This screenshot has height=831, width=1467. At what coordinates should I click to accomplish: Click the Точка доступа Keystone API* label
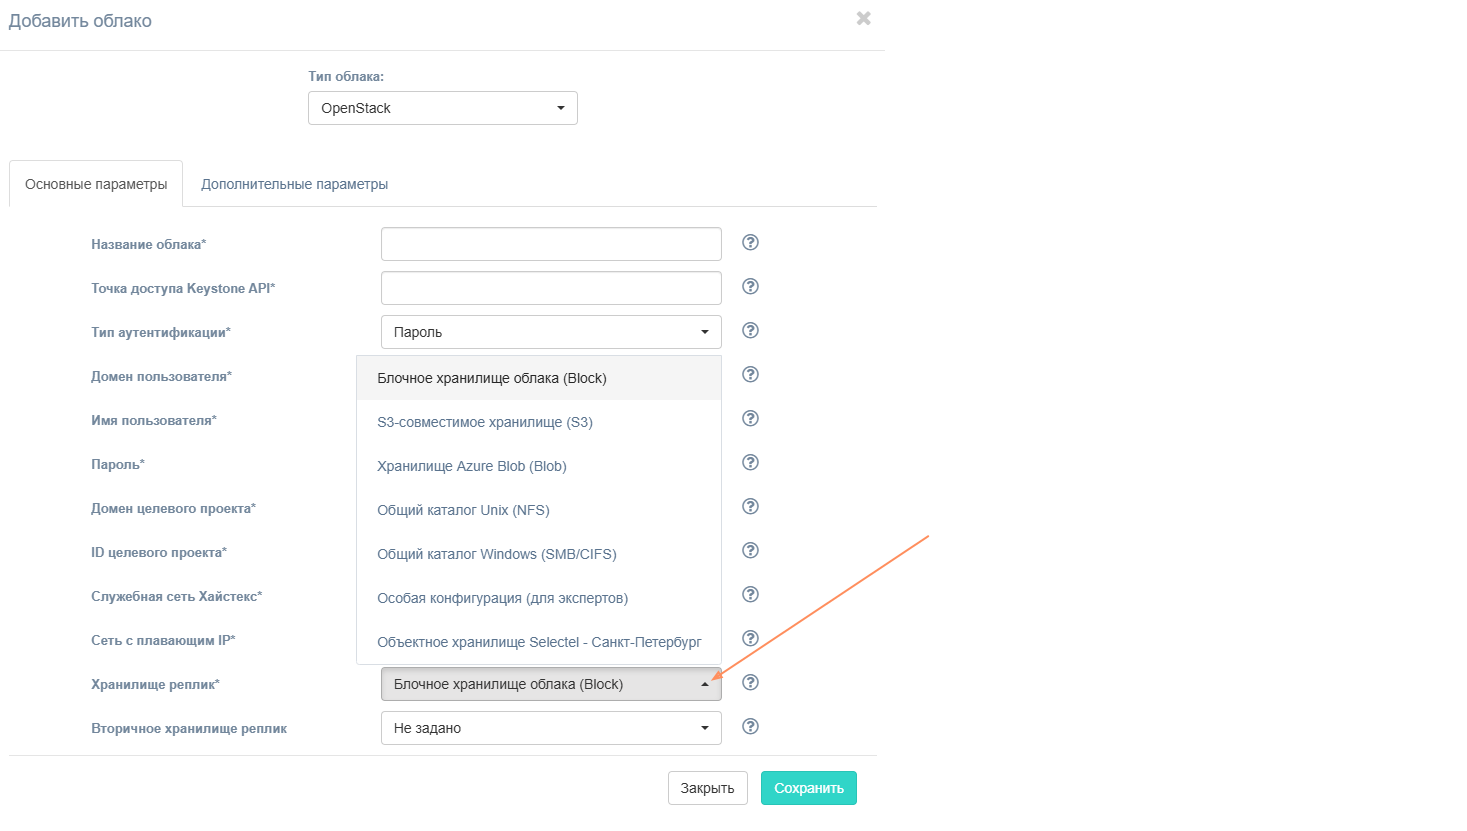(183, 288)
